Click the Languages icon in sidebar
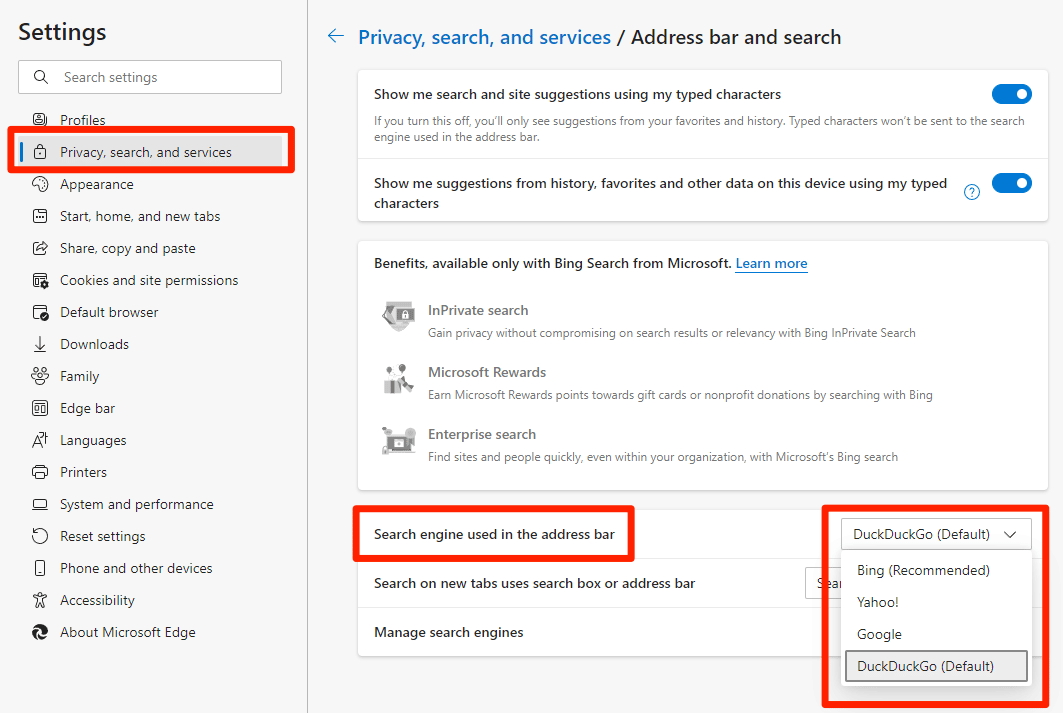1063x713 pixels. pos(40,440)
